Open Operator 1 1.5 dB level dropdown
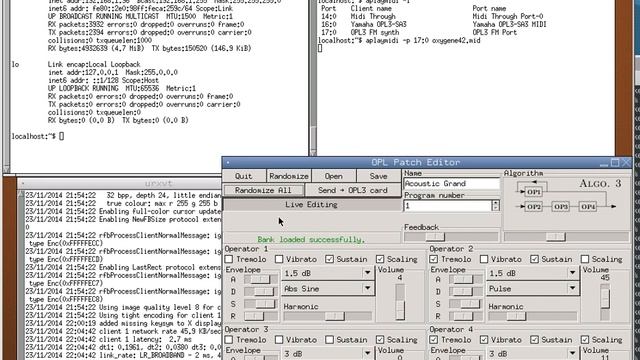This screenshot has width=640, height=360. coord(328,273)
